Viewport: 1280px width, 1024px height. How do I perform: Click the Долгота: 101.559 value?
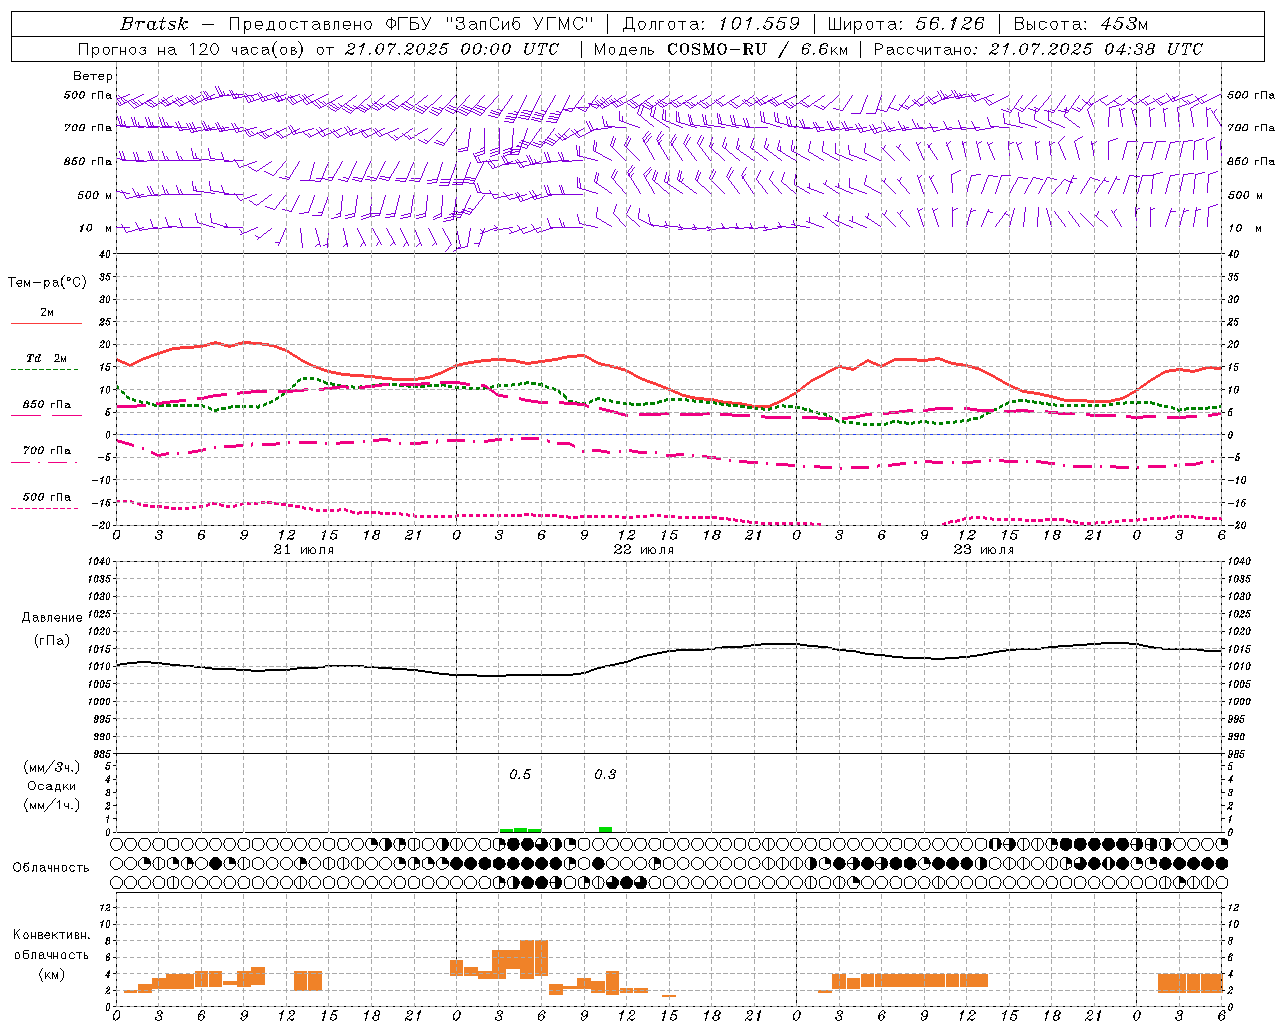[x=711, y=24]
